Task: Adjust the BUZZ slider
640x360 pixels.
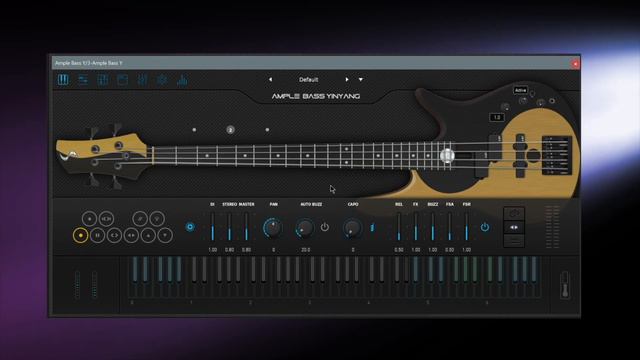Action: coord(433,227)
